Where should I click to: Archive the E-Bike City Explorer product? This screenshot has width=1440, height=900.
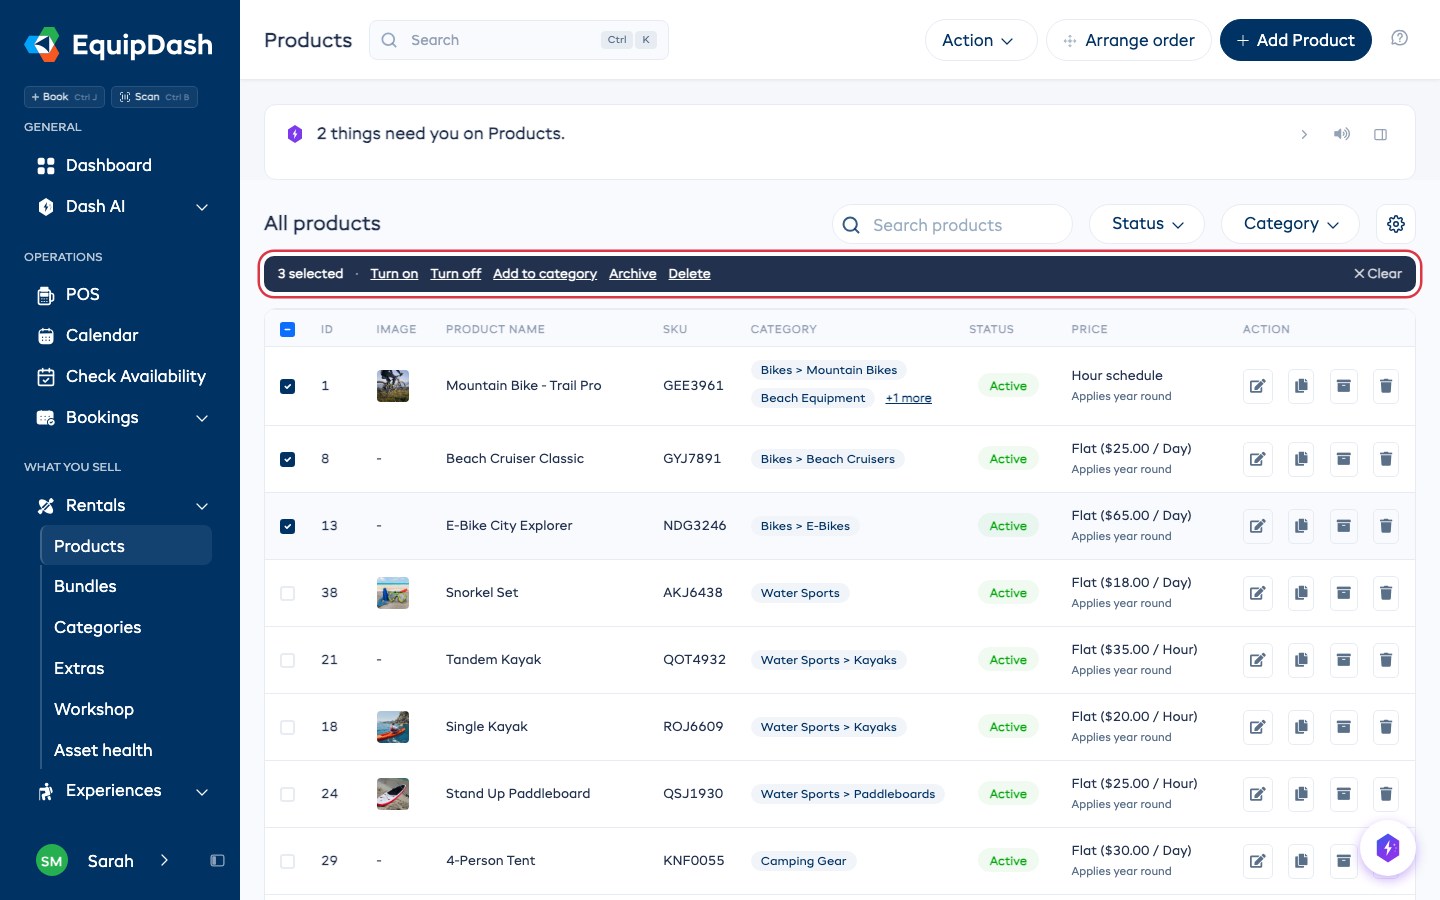pyautogui.click(x=1344, y=526)
